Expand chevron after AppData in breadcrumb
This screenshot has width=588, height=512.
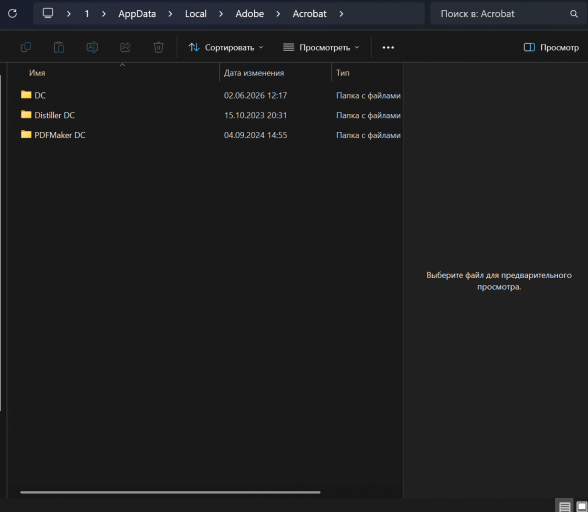point(170,14)
